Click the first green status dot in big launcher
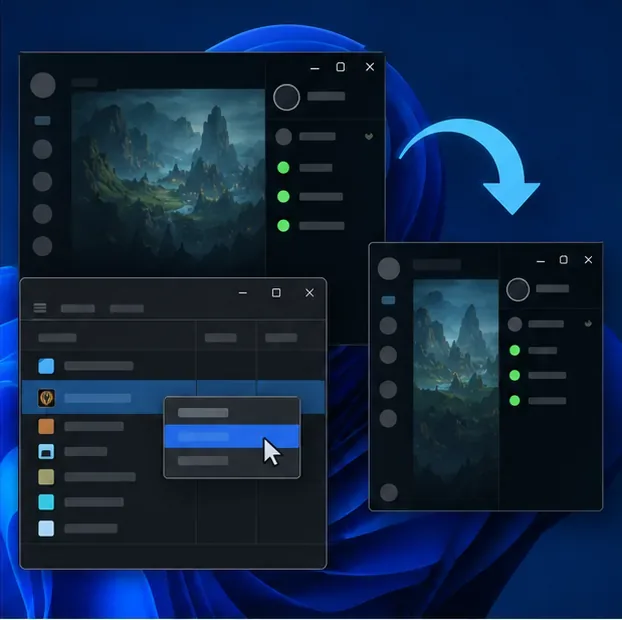Image resolution: width=622 pixels, height=620 pixels. 283,167
